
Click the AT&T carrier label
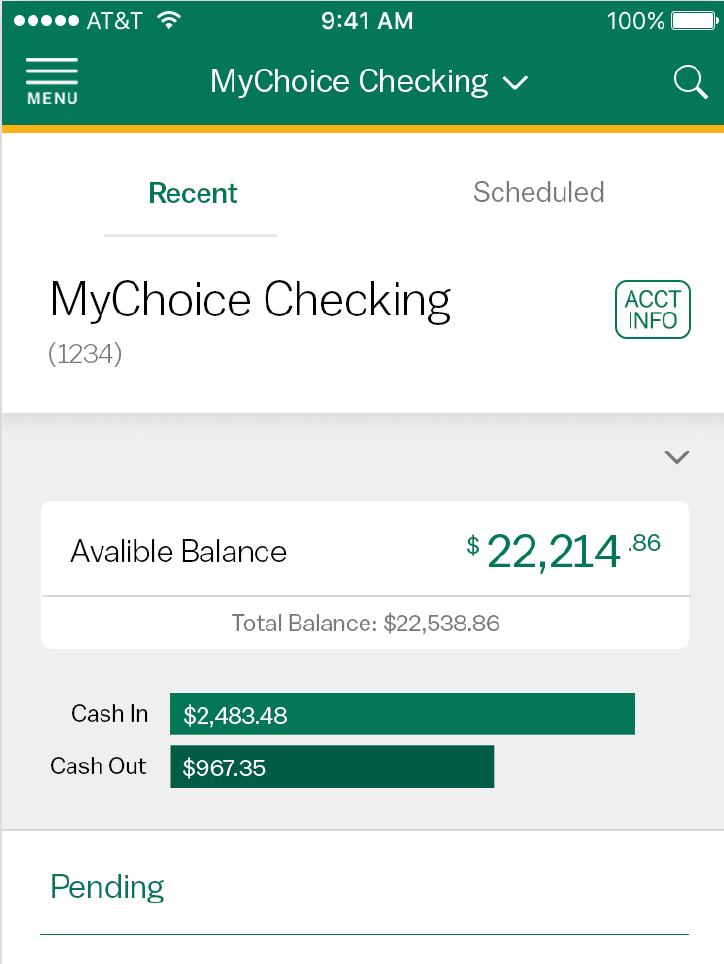click(116, 21)
